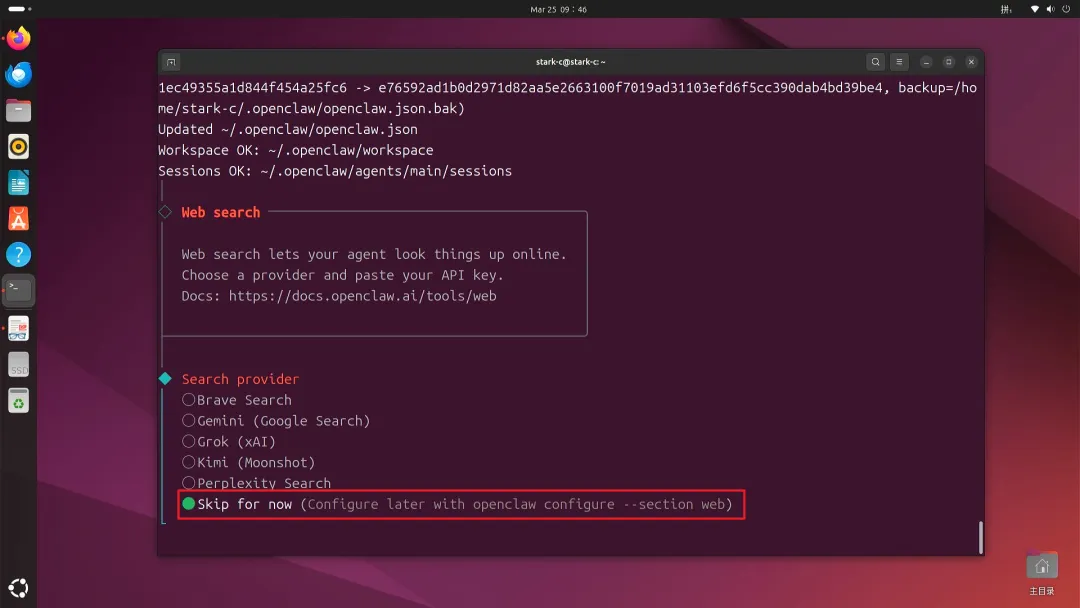Viewport: 1080px width, 608px height.
Task: Click the terminal title stark-c@stark-c
Action: click(570, 62)
